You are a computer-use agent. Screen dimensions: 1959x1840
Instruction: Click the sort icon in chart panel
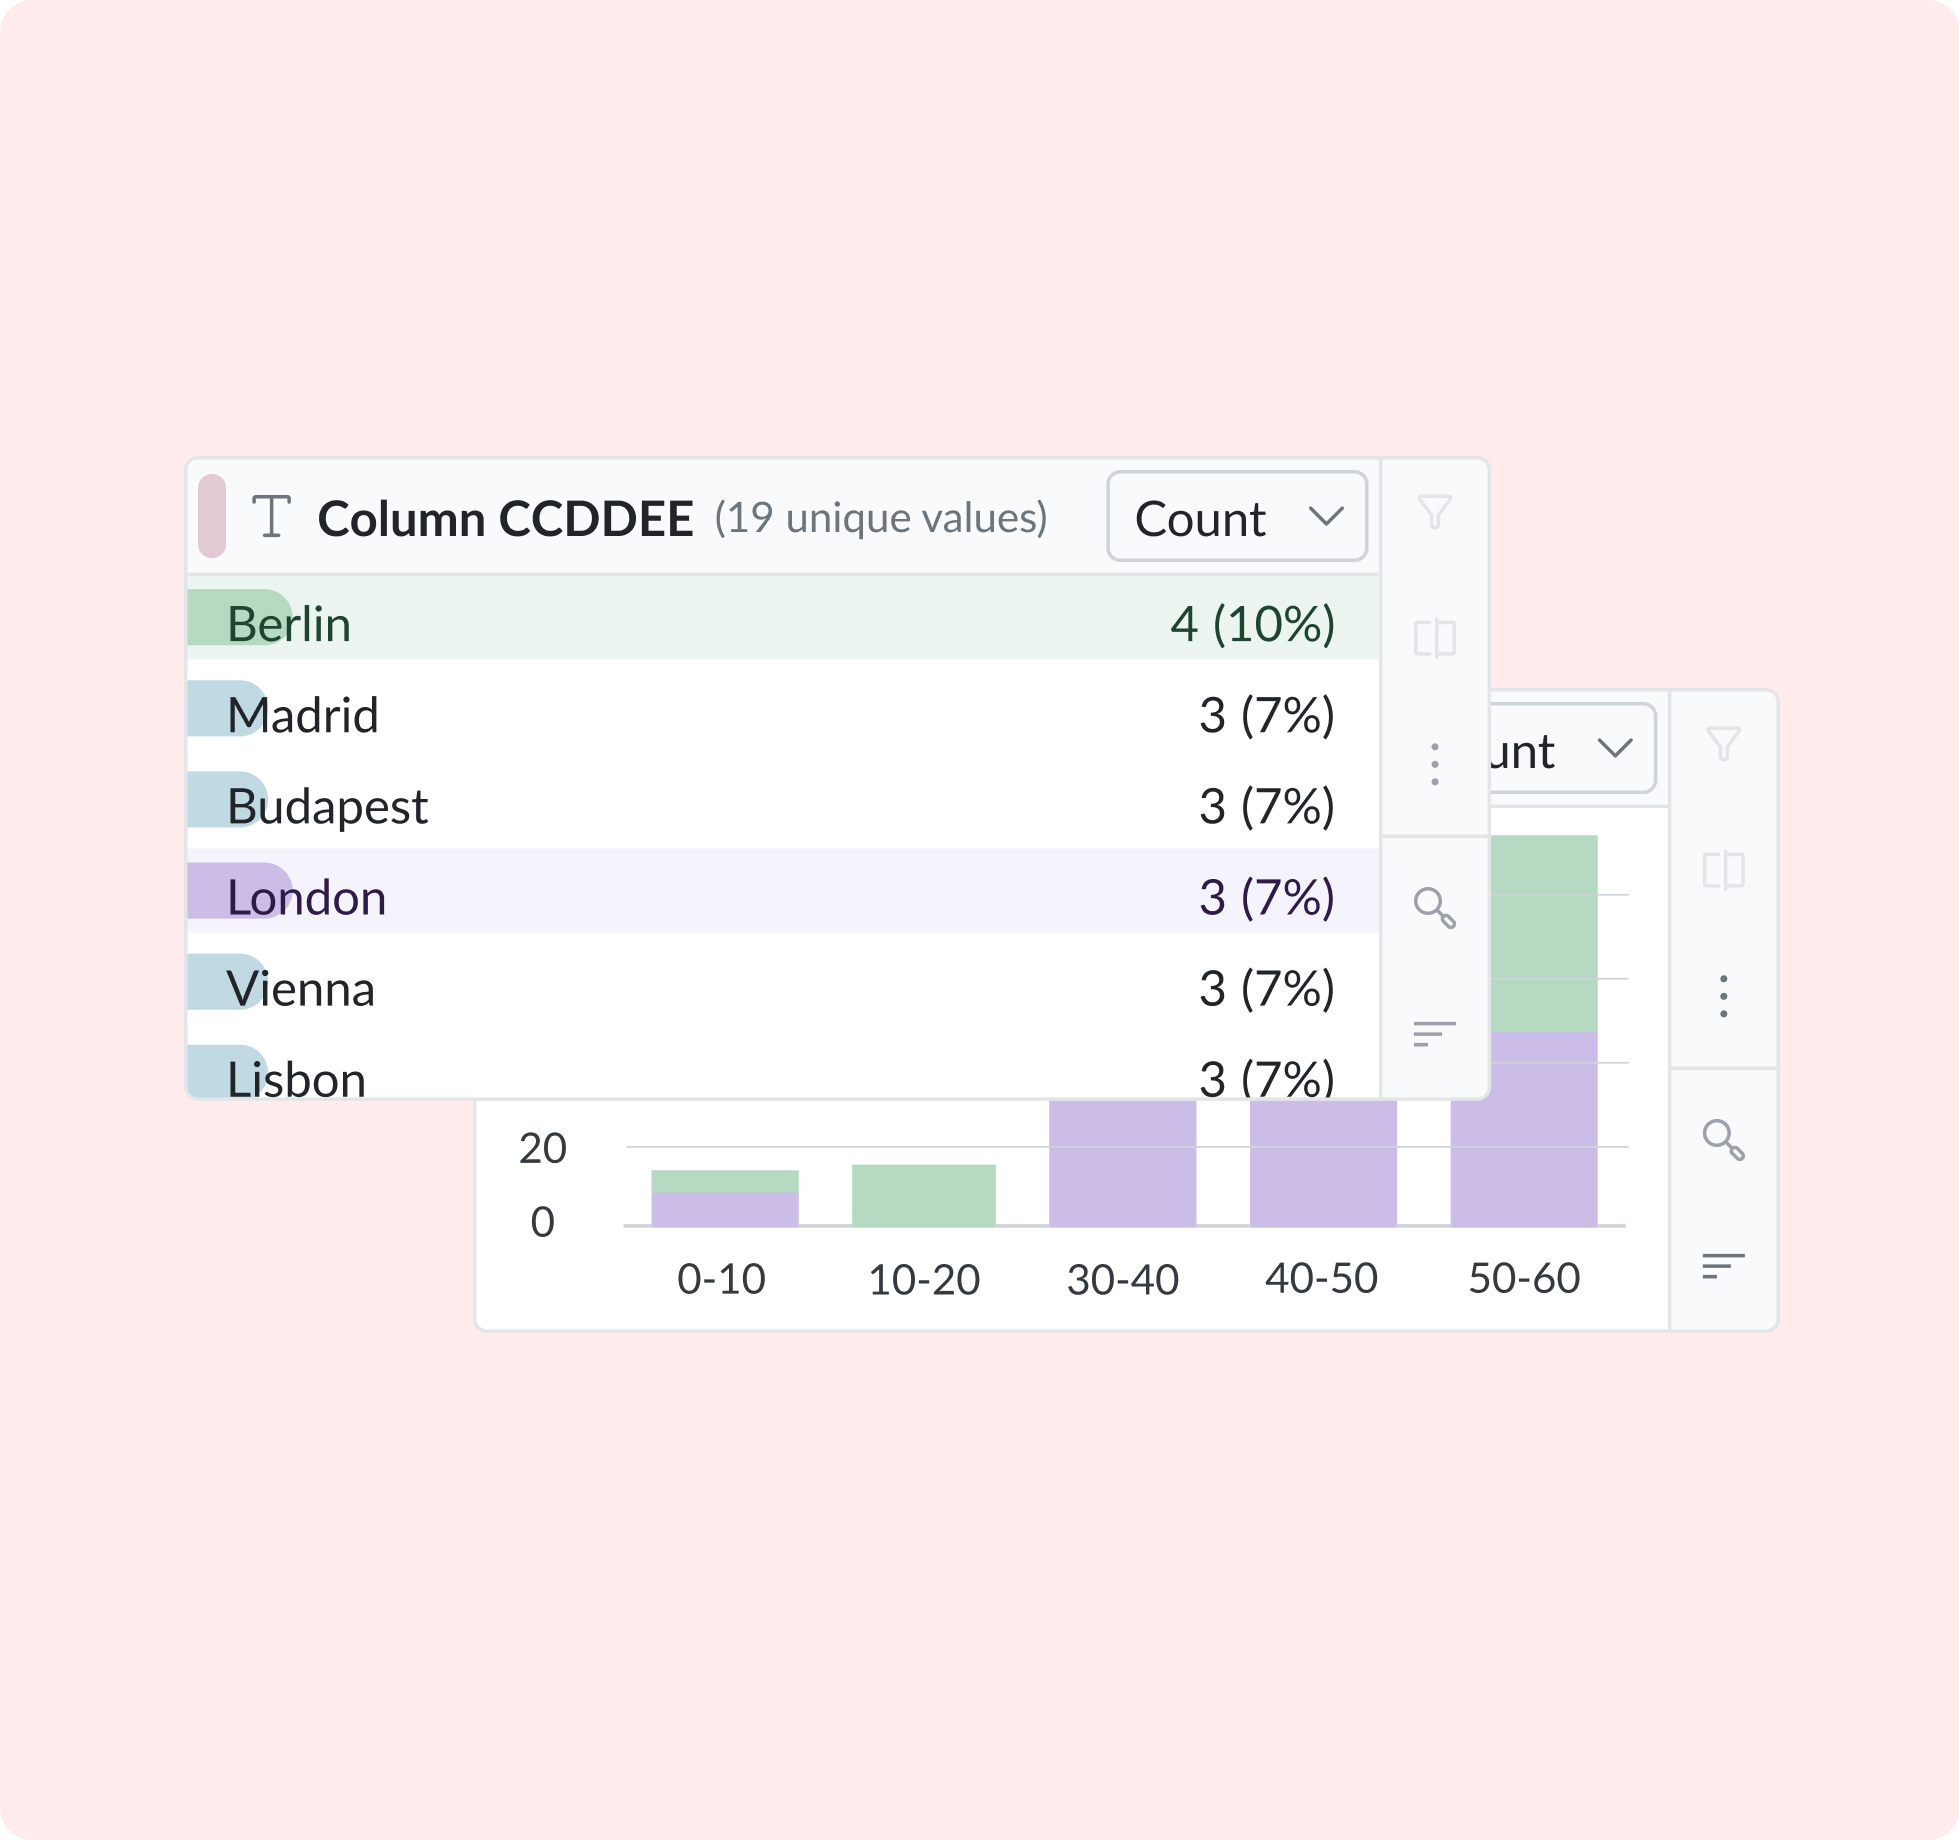point(1723,1266)
